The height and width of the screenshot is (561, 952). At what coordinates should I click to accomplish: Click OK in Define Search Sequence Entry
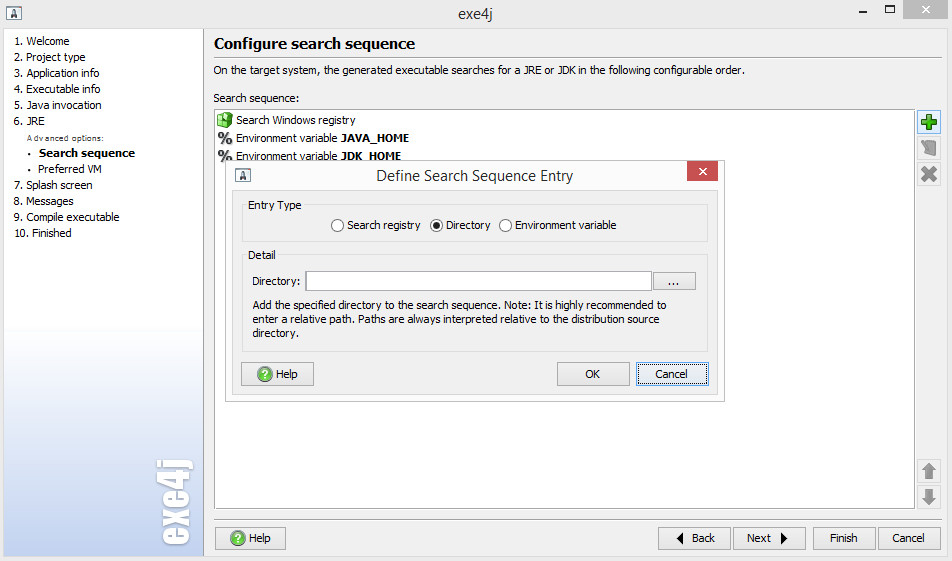click(x=593, y=374)
